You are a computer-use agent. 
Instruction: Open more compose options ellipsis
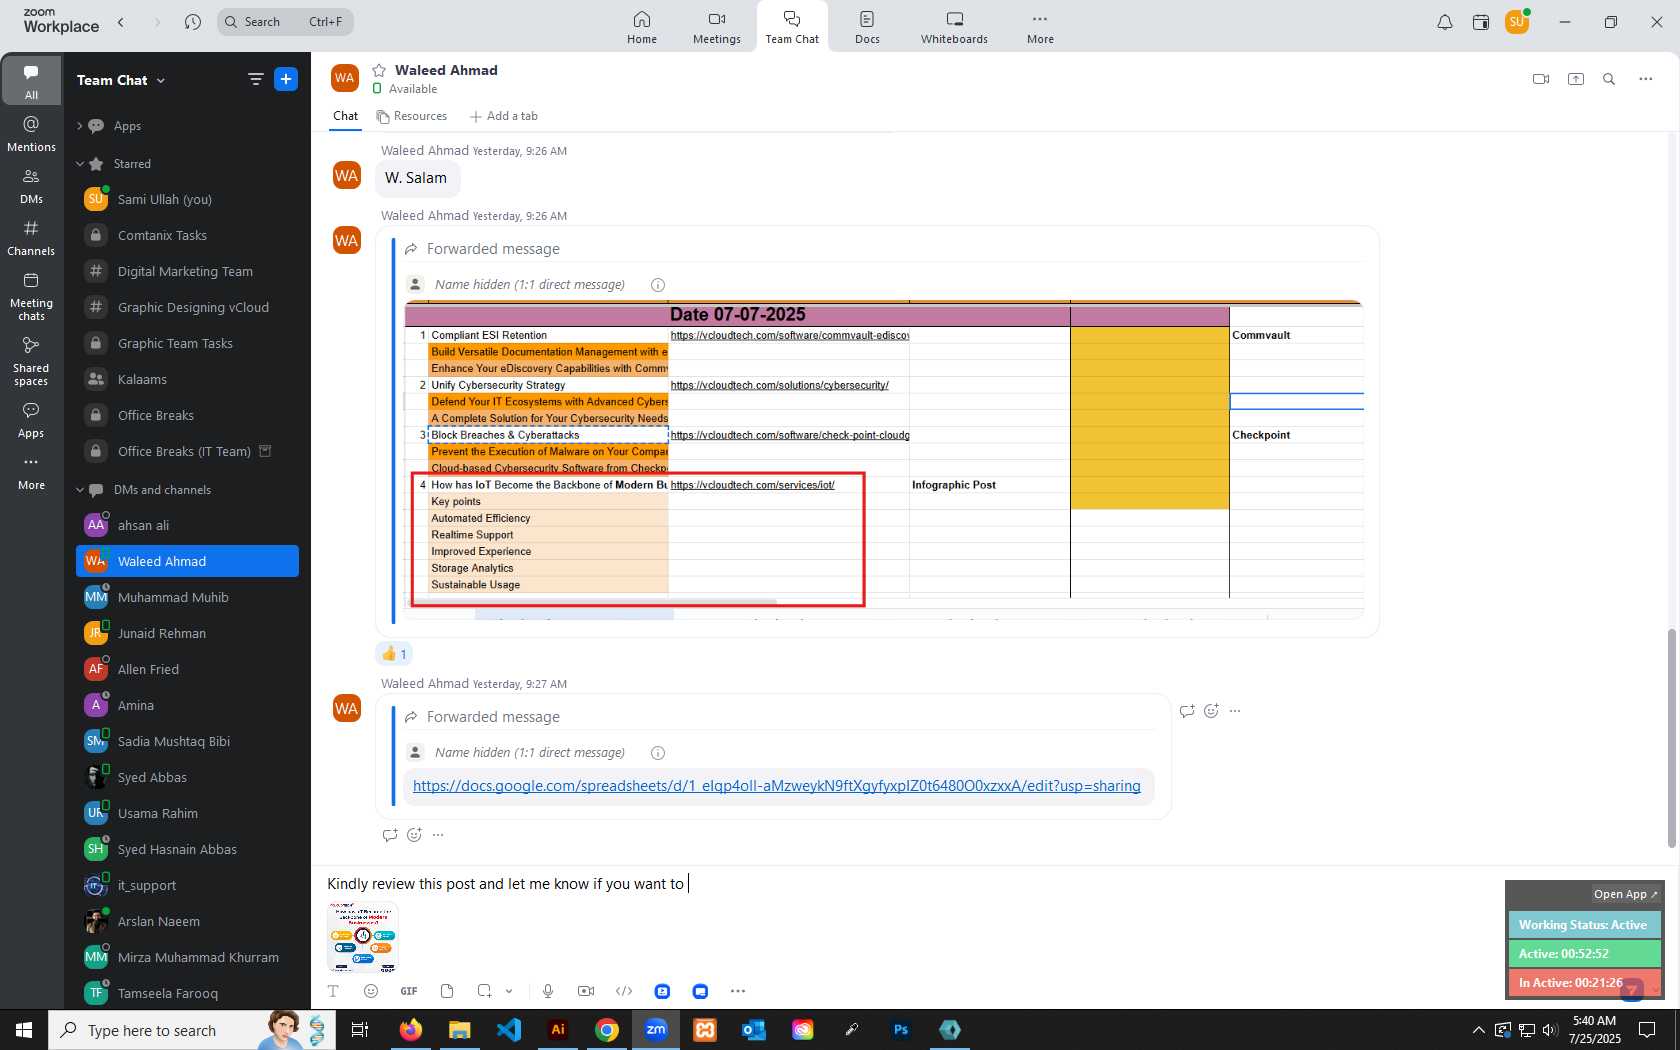pyautogui.click(x=738, y=991)
